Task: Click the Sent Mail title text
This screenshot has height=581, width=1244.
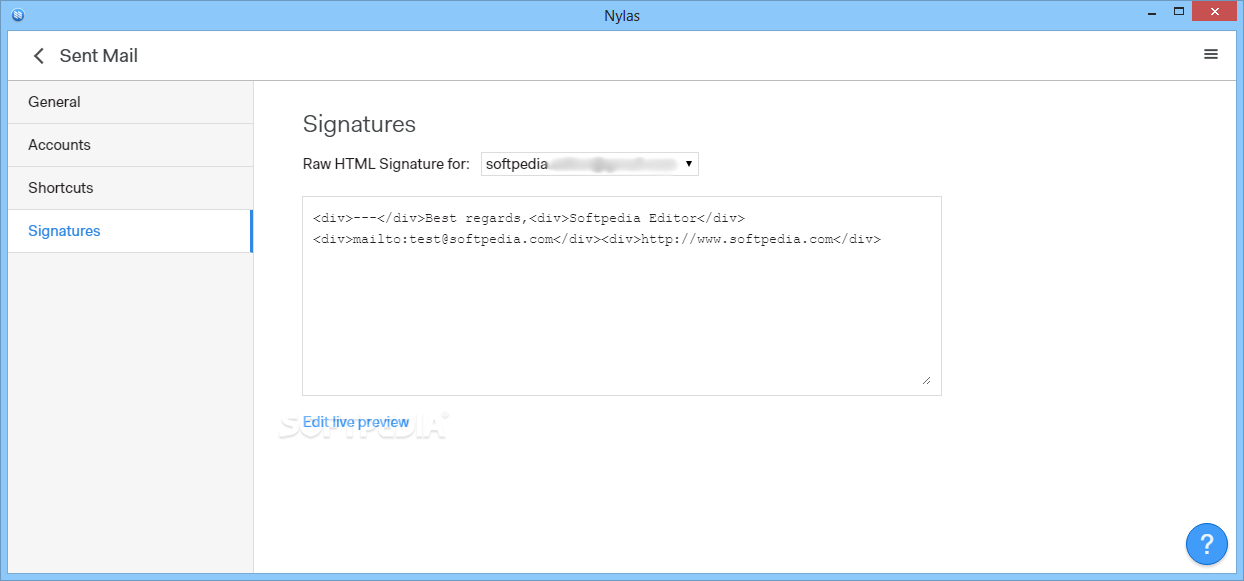Action: [99, 56]
